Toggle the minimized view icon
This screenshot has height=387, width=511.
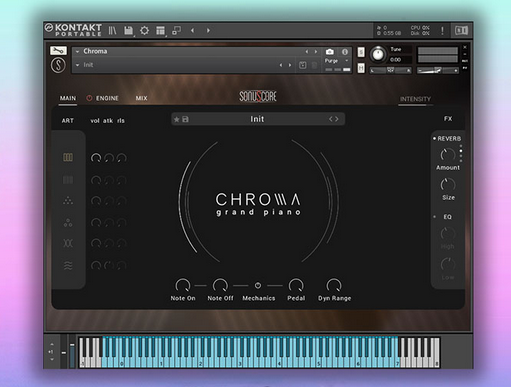(176, 31)
